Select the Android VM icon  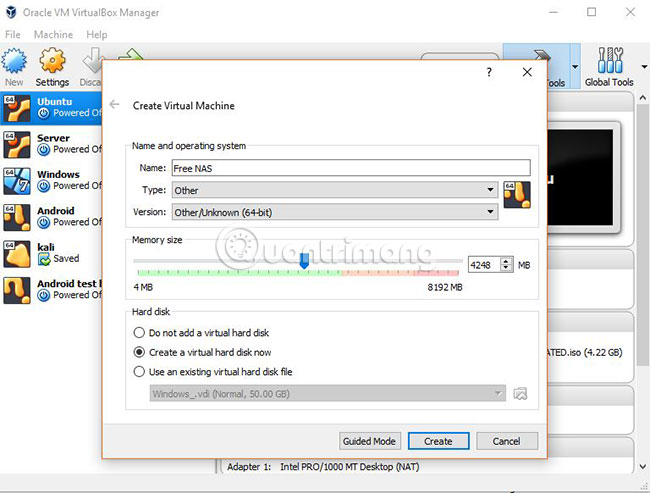(x=17, y=217)
